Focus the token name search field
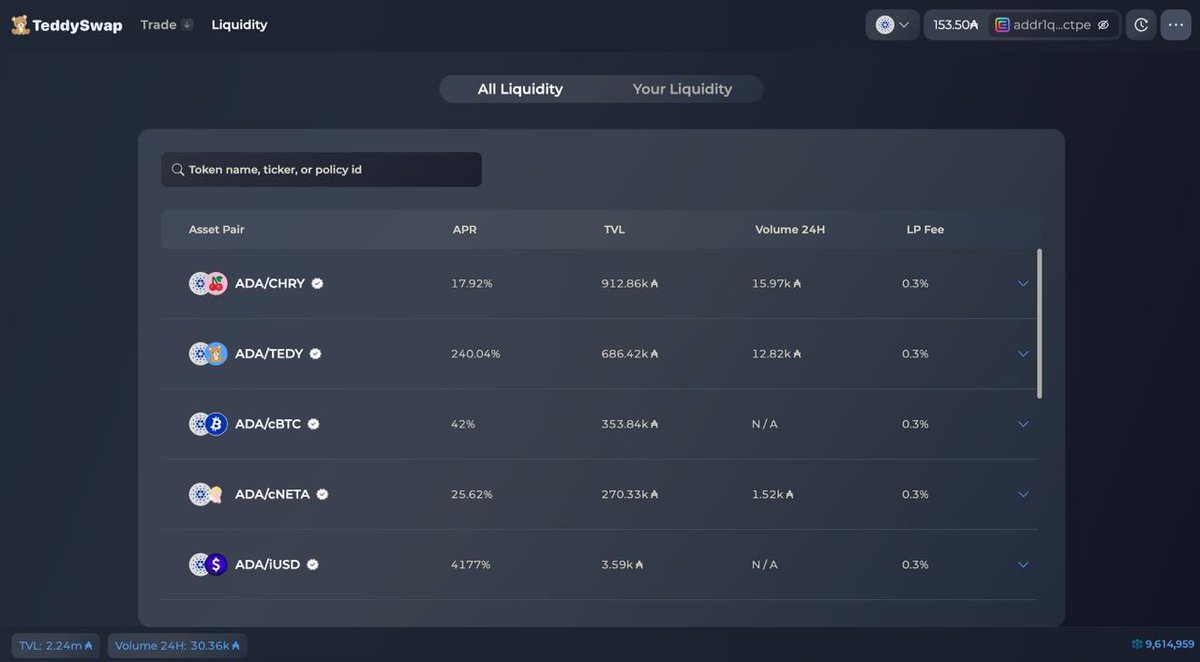Viewport: 1200px width, 662px height. tap(321, 169)
